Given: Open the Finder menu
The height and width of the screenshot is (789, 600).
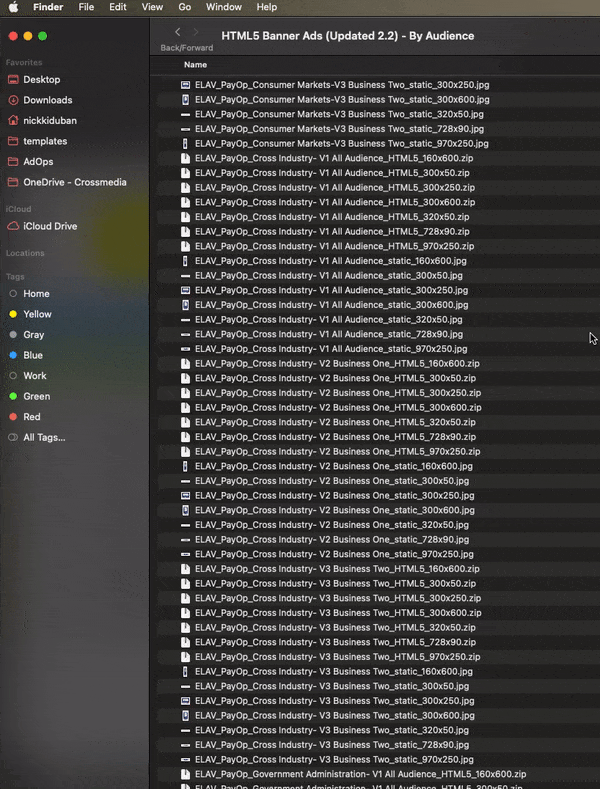Looking at the screenshot, I should pyautogui.click(x=48, y=7).
